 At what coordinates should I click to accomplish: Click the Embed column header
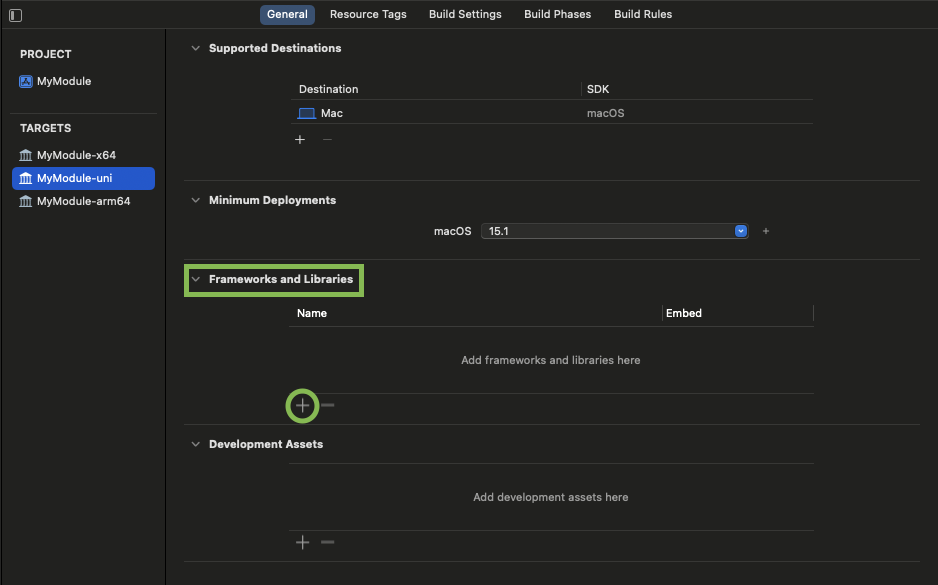(684, 313)
